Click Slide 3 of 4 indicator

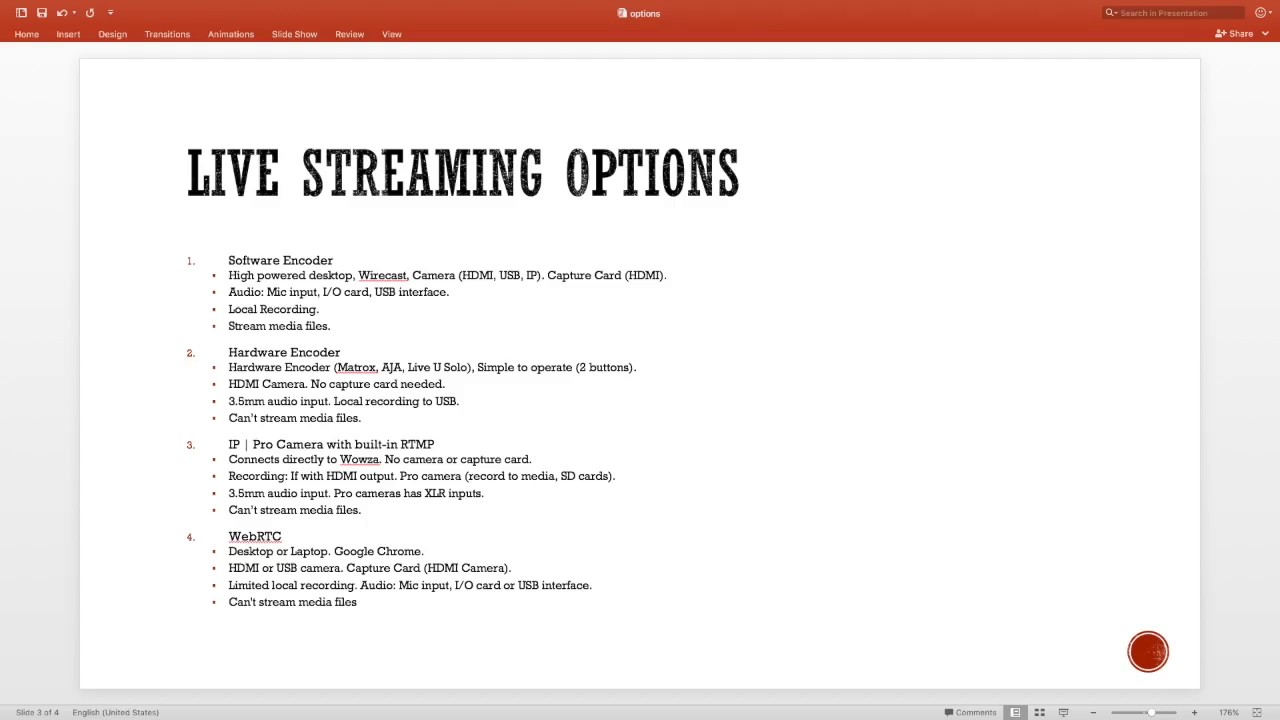37,712
